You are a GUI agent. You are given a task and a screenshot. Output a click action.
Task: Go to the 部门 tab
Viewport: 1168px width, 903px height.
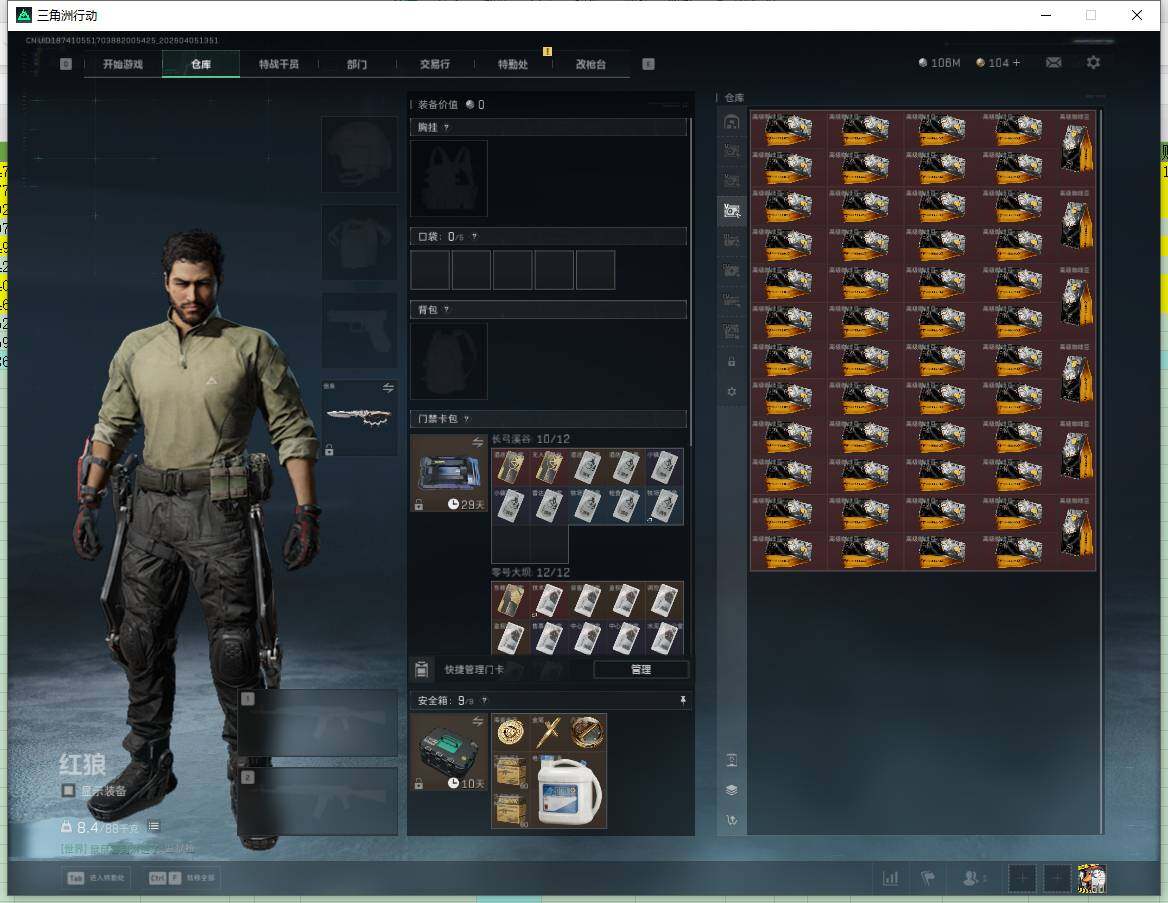pyautogui.click(x=357, y=64)
